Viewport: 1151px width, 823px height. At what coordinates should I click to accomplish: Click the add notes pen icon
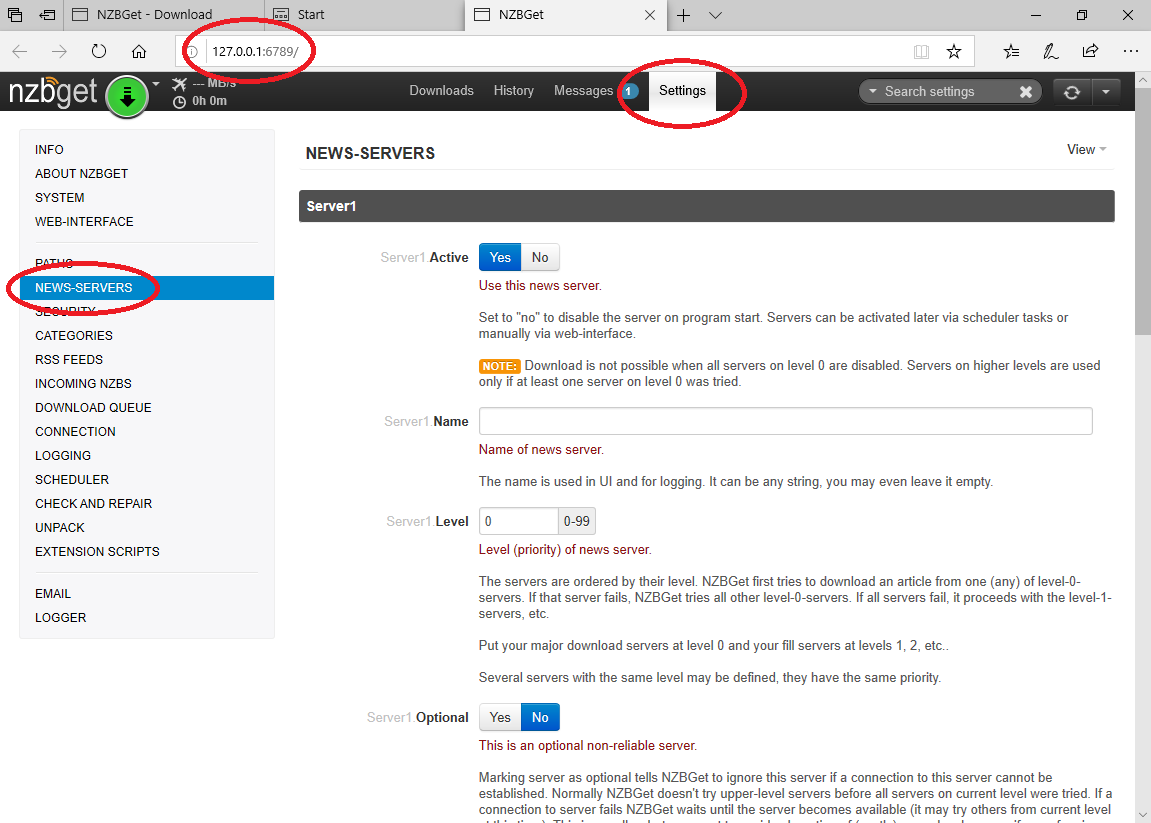pyautogui.click(x=1050, y=51)
